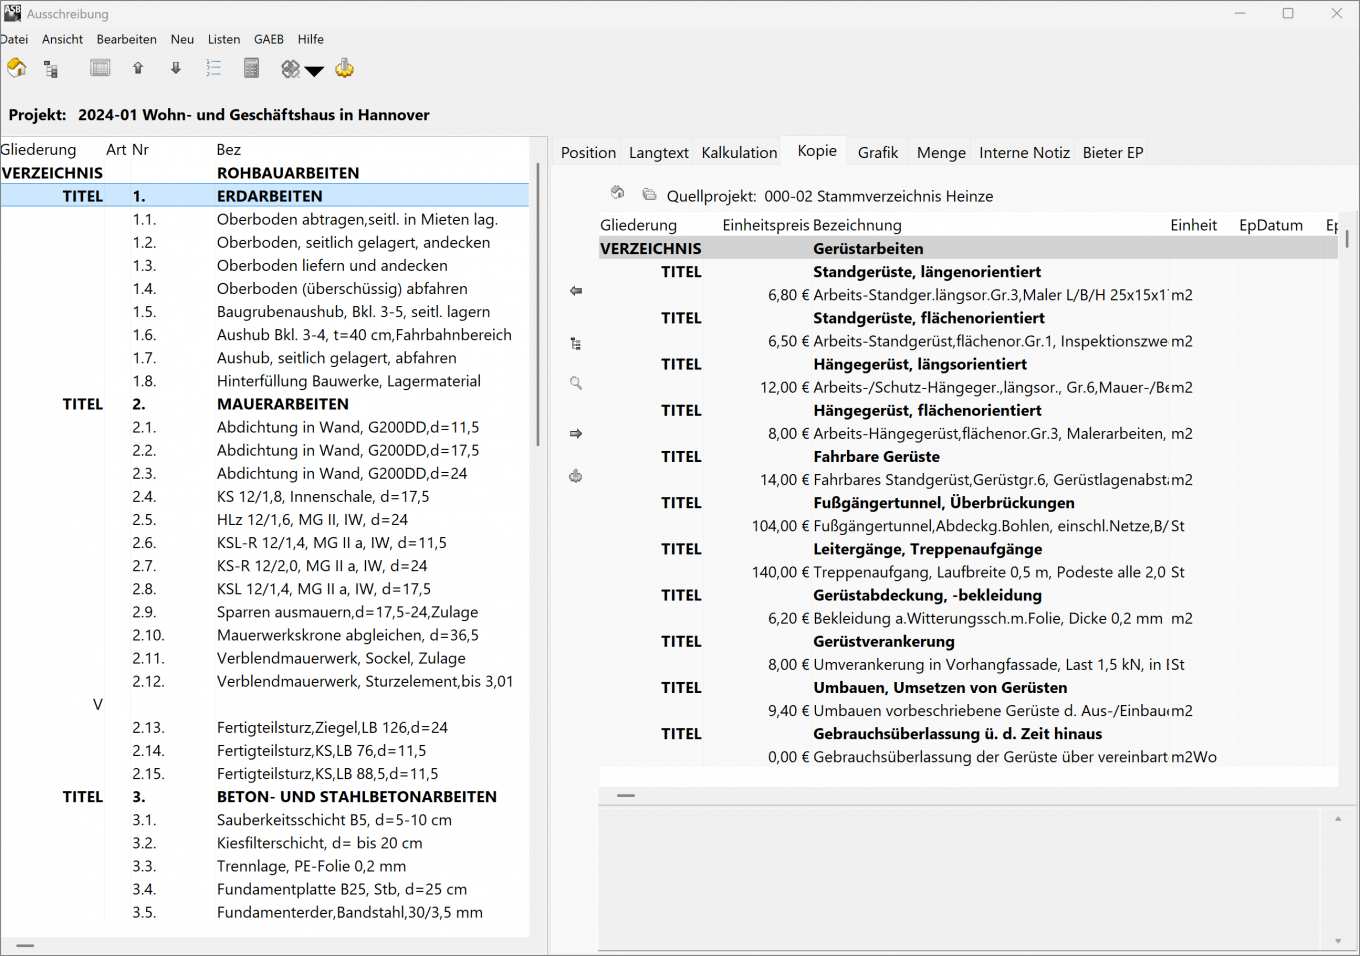This screenshot has width=1360, height=956.
Task: Expand the black dropdown arrow in toolbar
Action: coord(314,70)
